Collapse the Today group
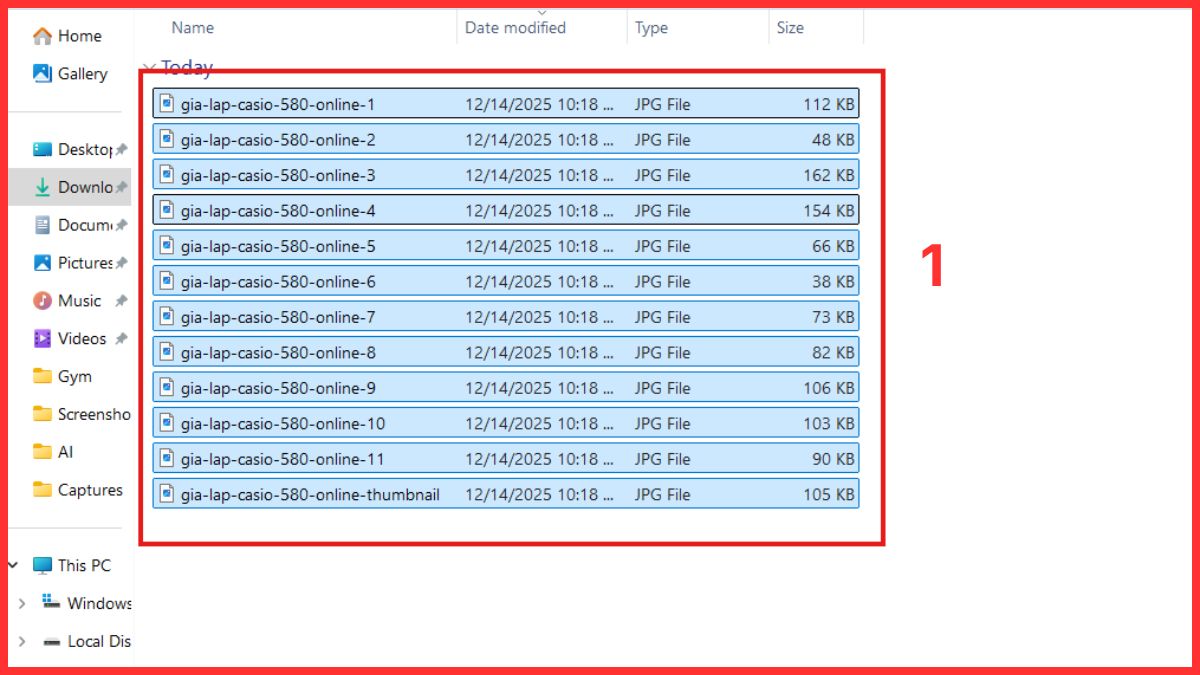 click(x=152, y=67)
